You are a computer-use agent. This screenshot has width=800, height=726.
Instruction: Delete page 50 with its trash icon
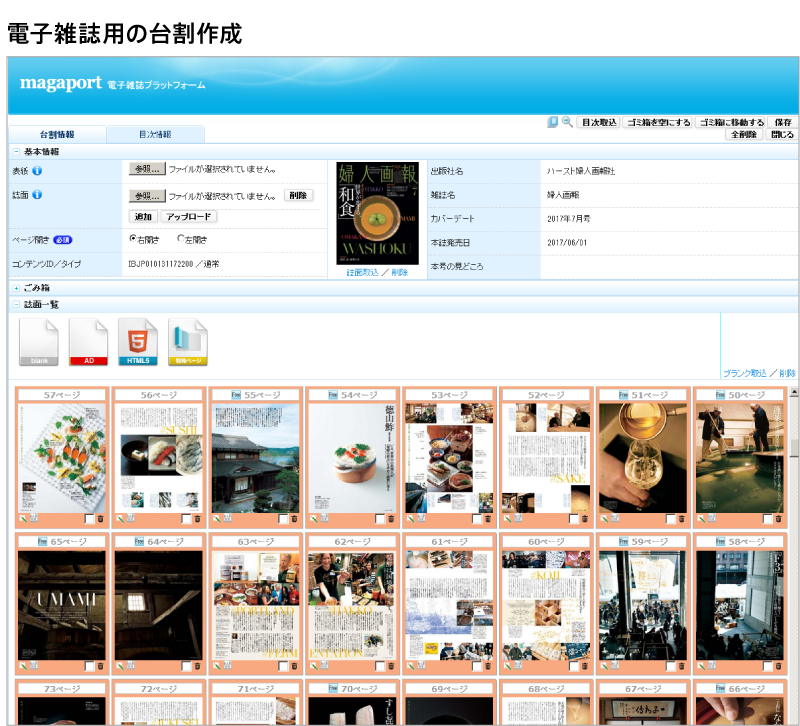pos(779,519)
